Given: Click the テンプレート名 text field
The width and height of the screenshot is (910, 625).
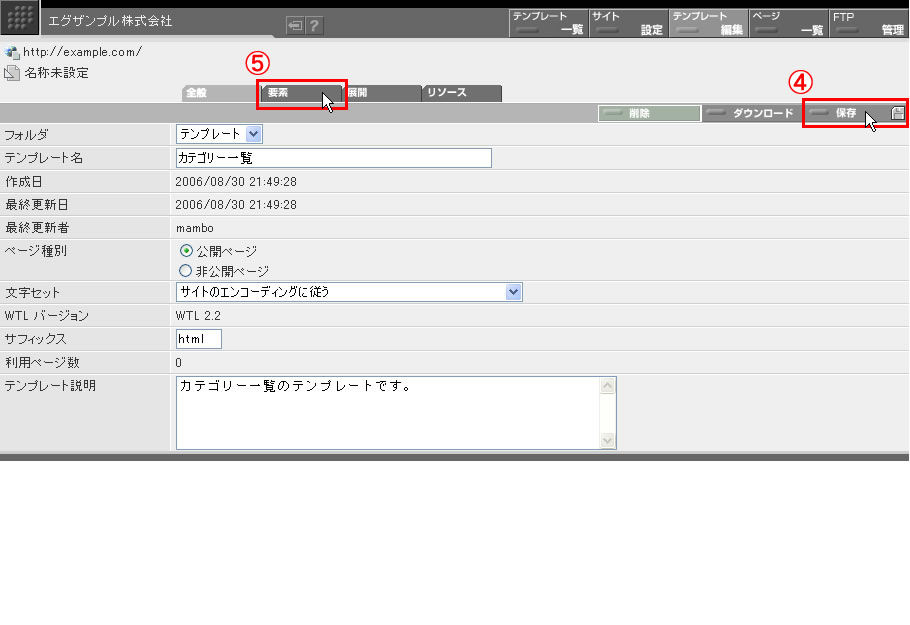Looking at the screenshot, I should tap(333, 158).
